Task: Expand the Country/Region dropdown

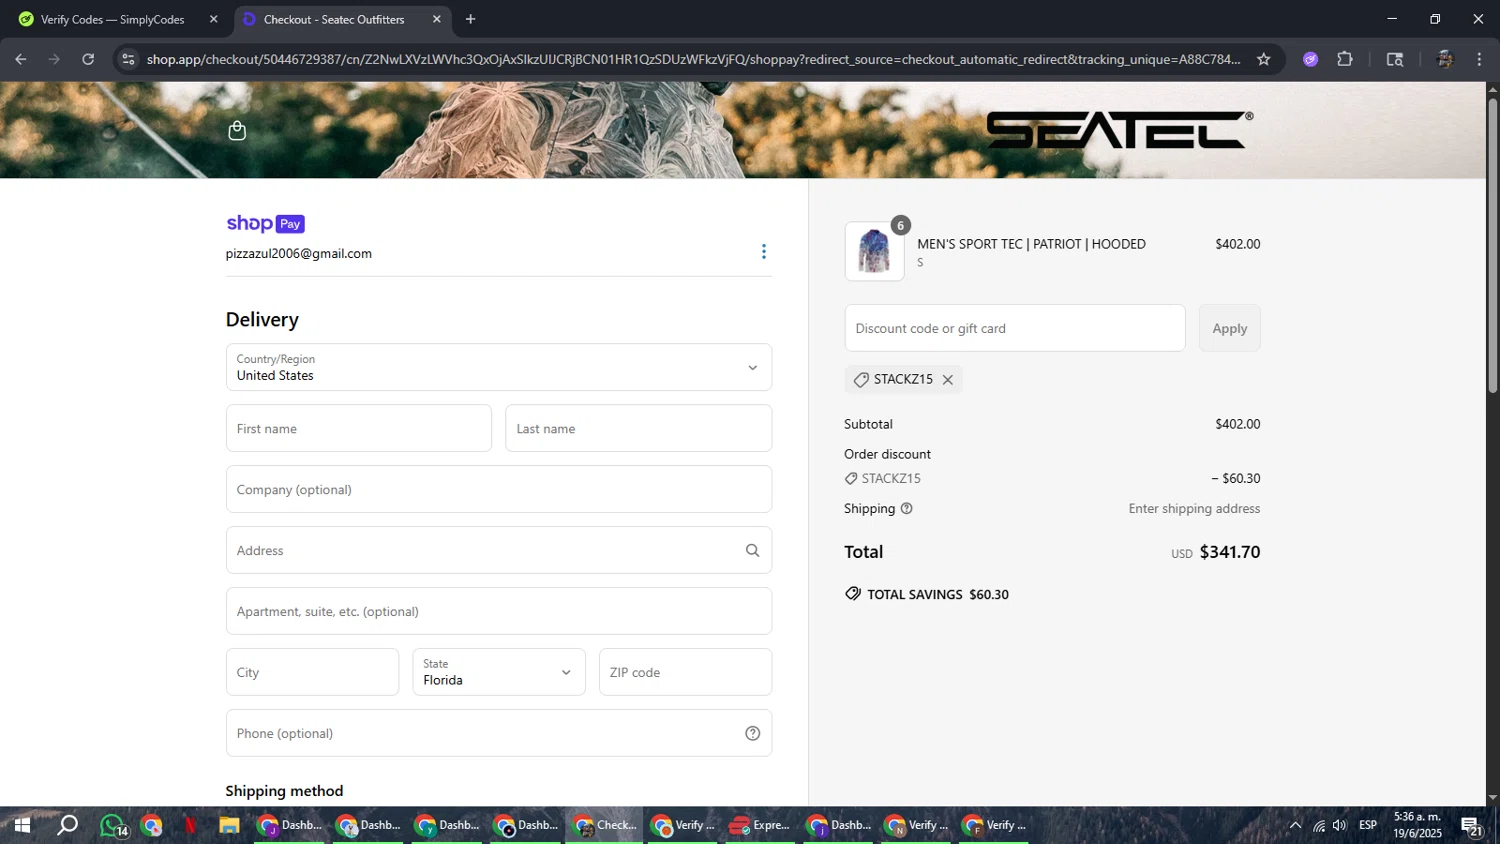Action: (499, 367)
